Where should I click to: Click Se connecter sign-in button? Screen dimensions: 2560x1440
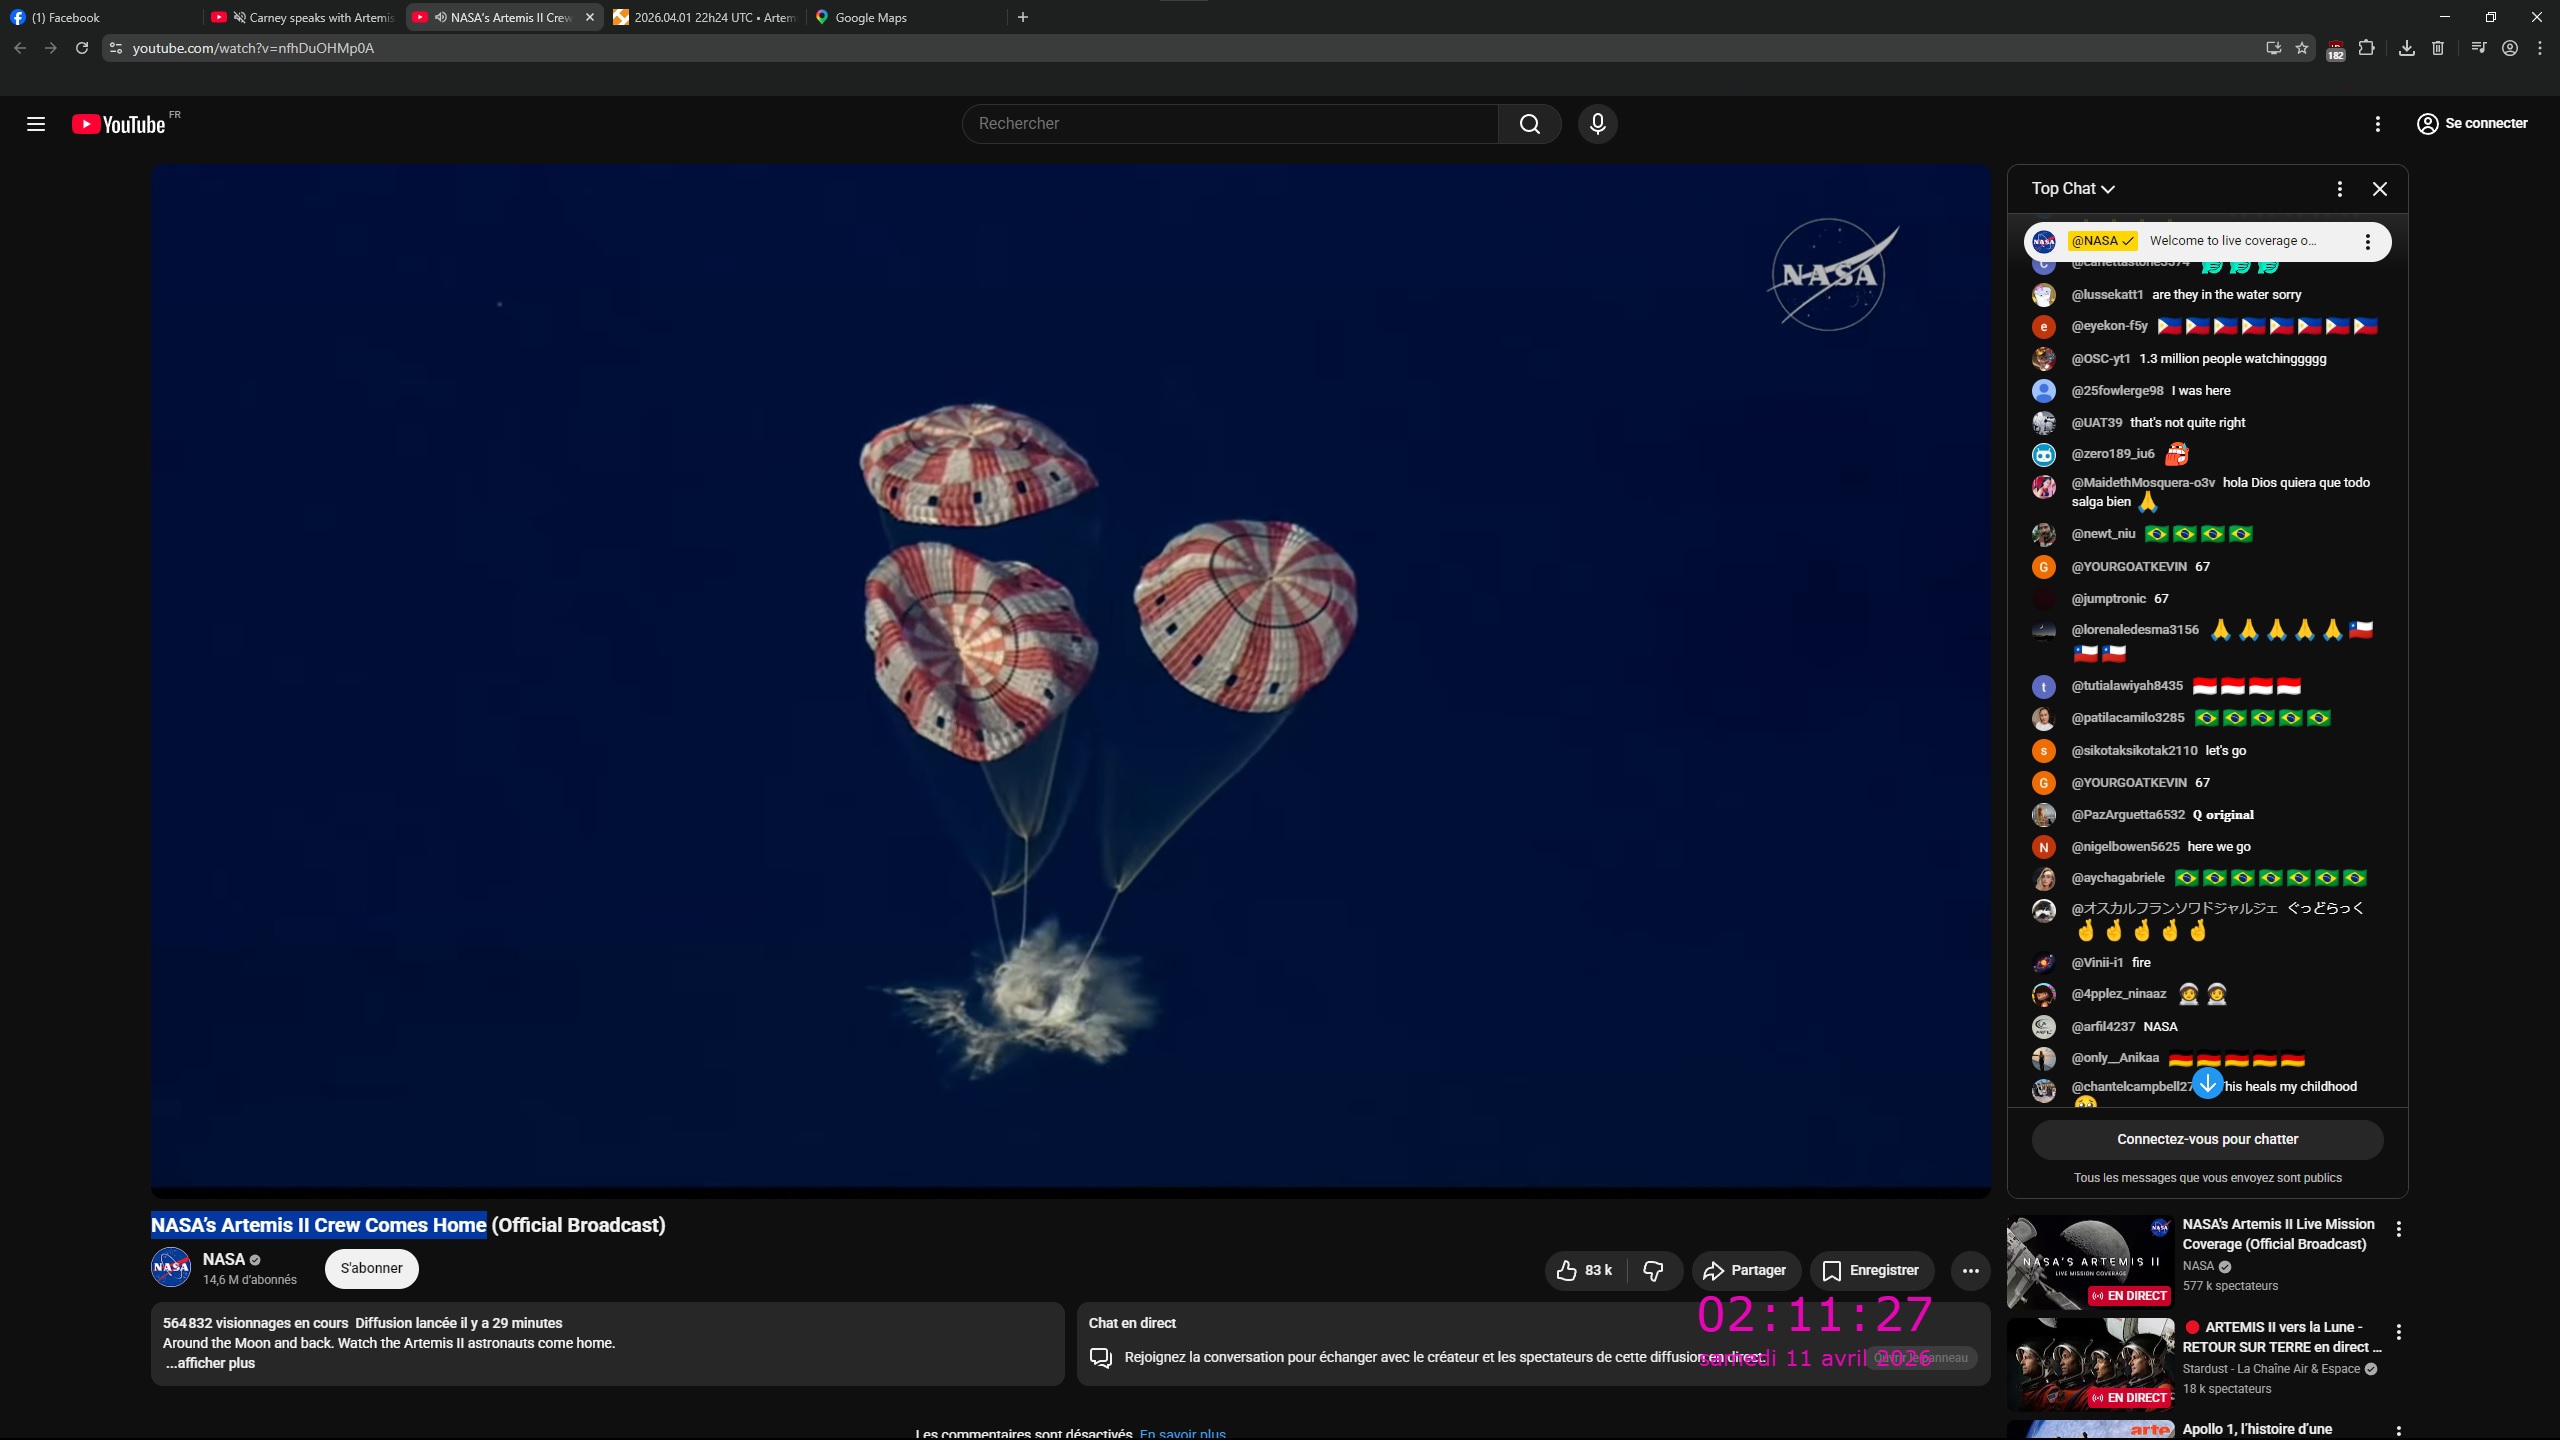coord(2473,124)
